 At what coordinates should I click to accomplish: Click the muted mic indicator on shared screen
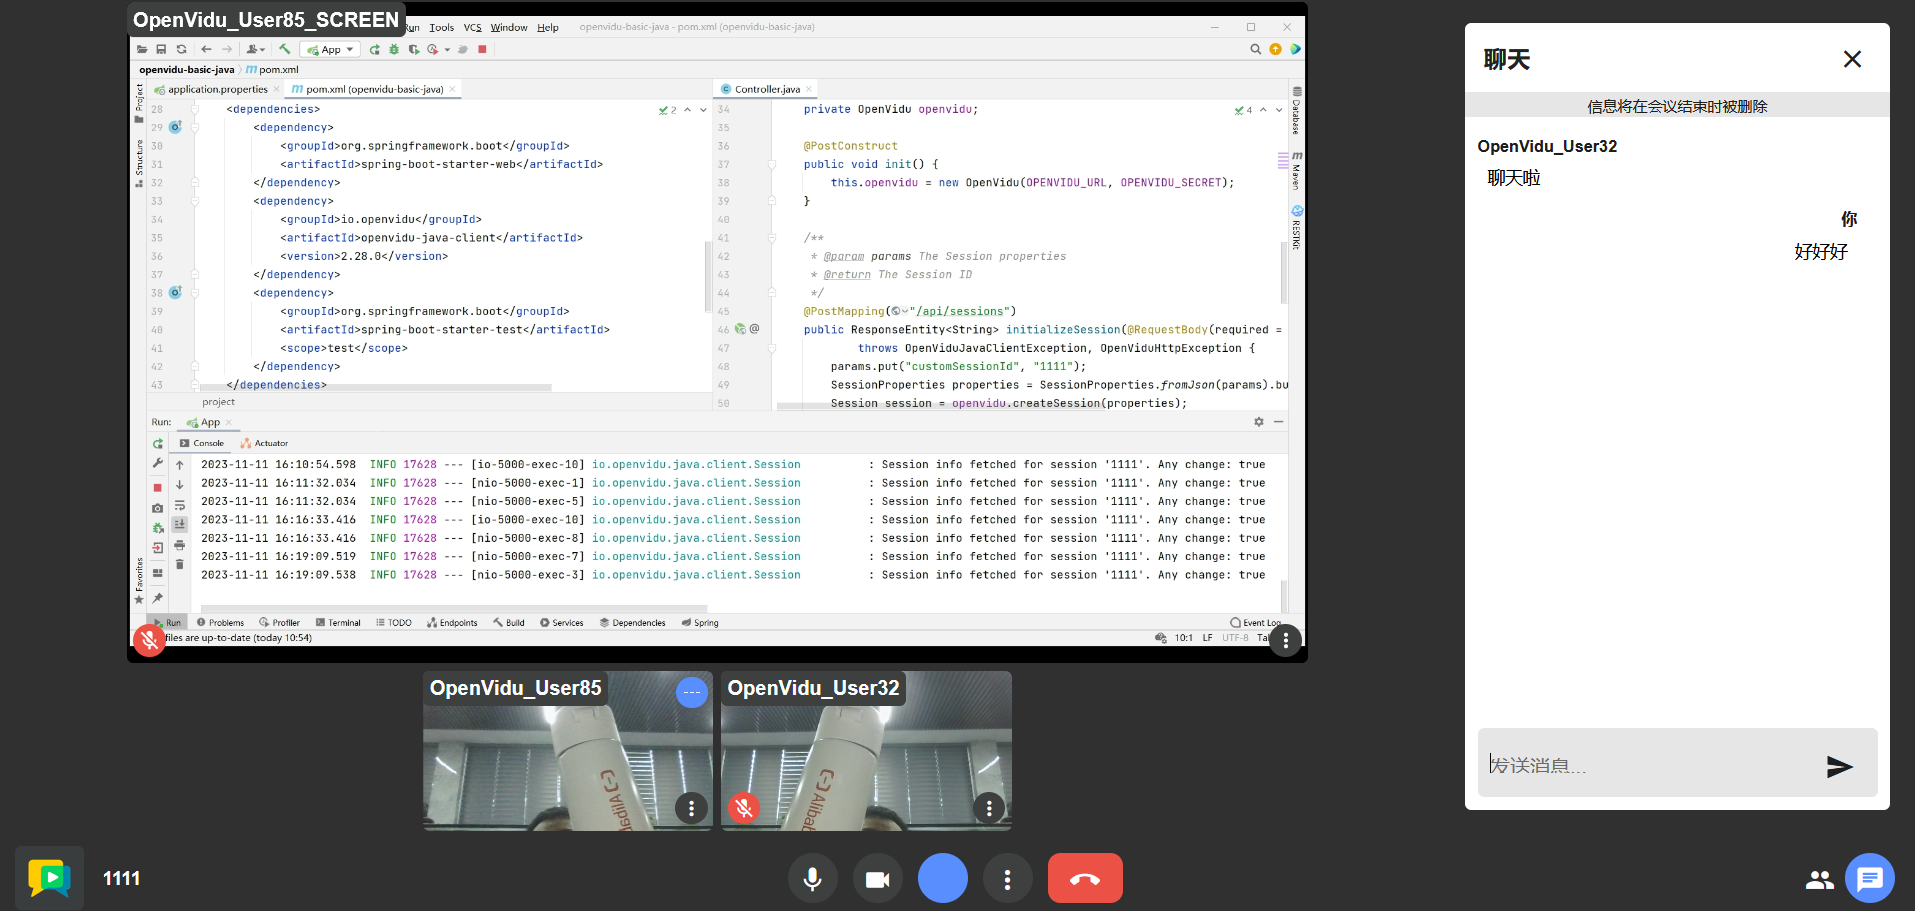150,640
